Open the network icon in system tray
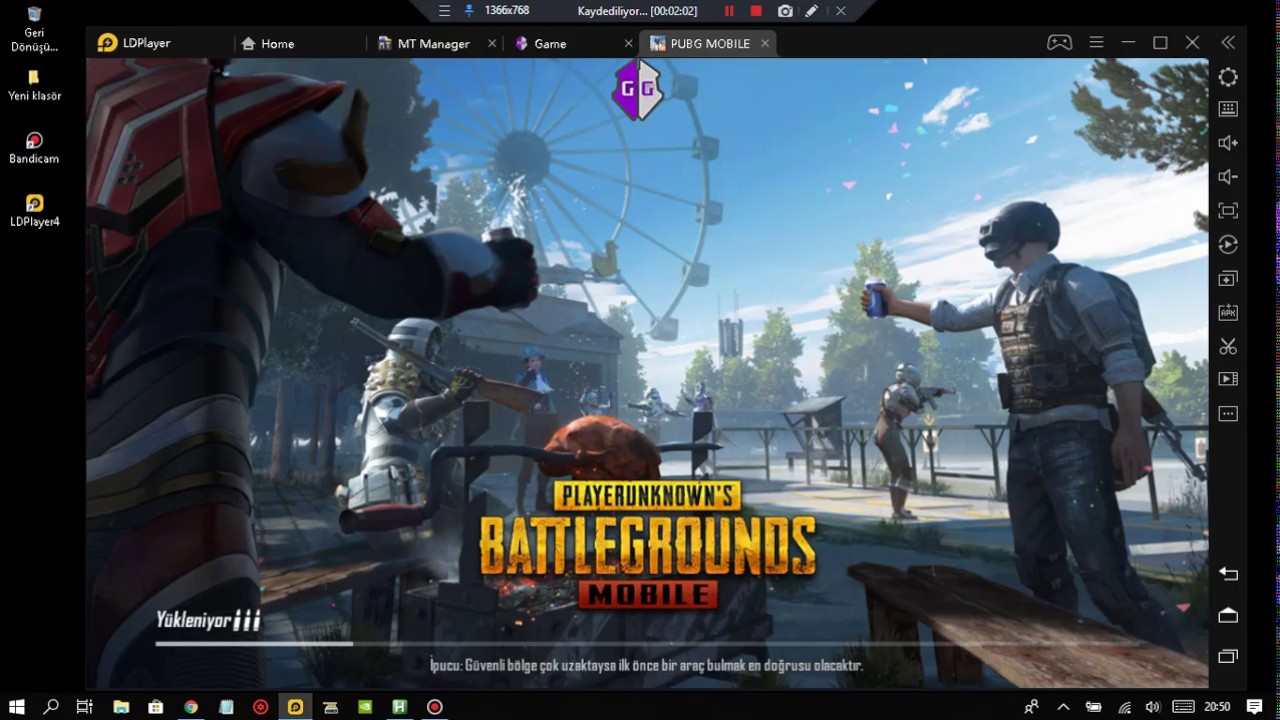This screenshot has width=1280, height=720. tap(1125, 707)
